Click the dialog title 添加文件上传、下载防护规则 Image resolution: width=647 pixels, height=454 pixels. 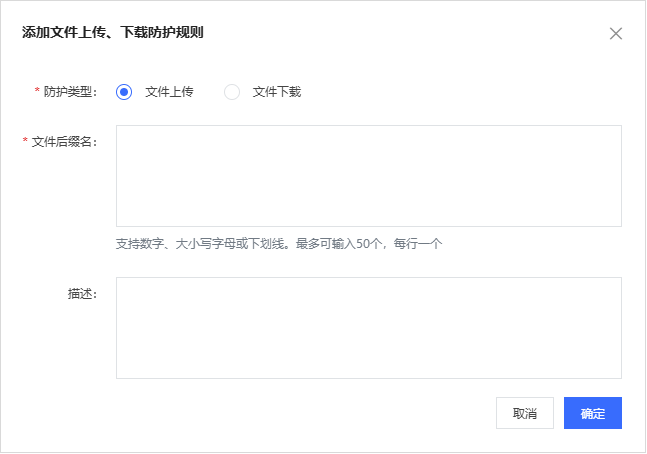[113, 33]
